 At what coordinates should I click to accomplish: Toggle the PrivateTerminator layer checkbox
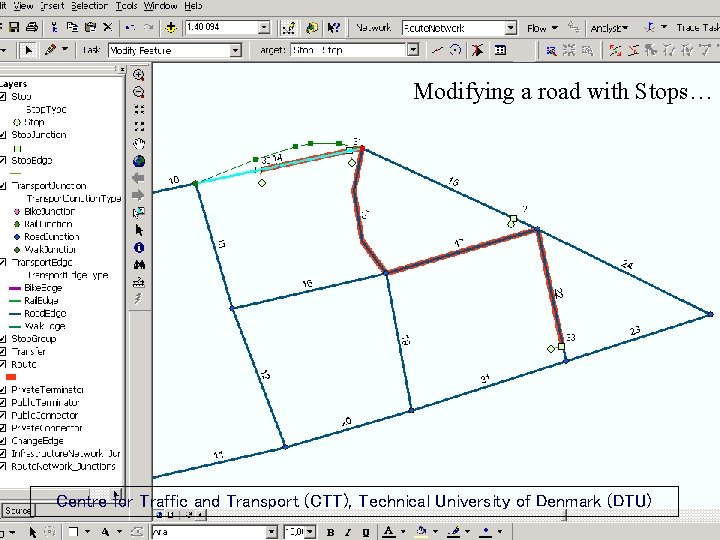pyautogui.click(x=3, y=390)
